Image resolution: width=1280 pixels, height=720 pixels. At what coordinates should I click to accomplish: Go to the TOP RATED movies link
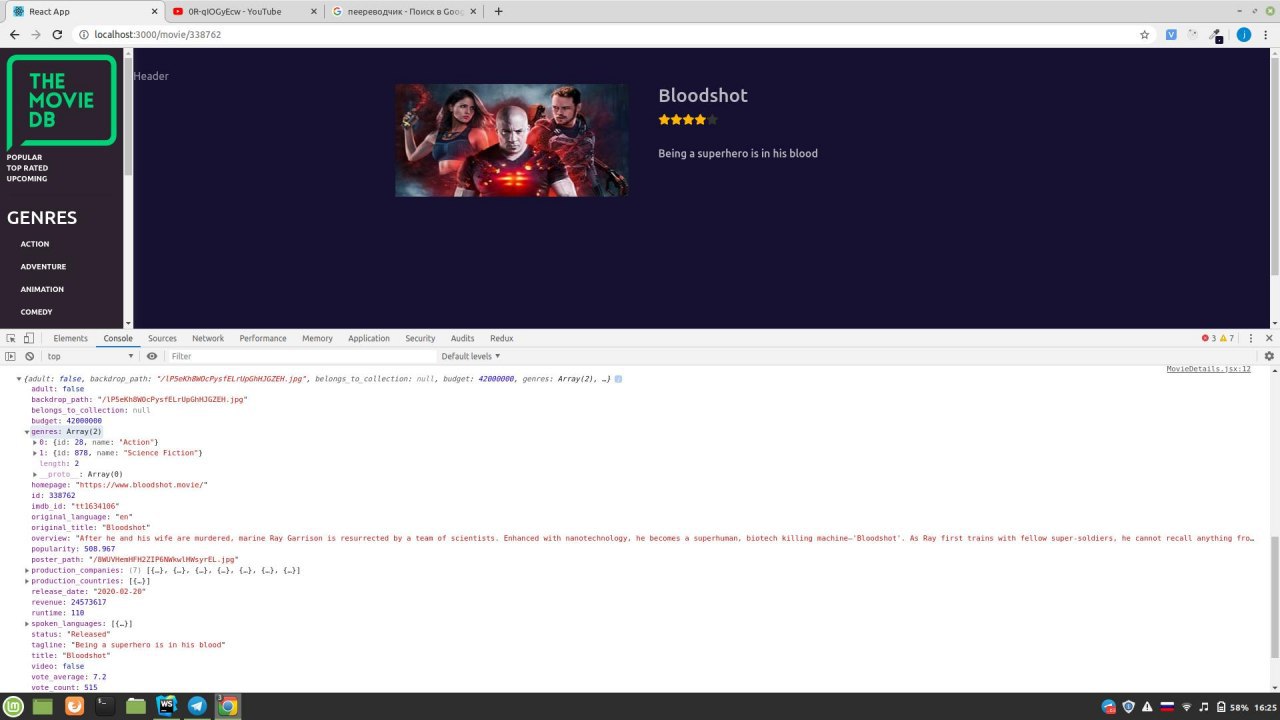(x=27, y=168)
